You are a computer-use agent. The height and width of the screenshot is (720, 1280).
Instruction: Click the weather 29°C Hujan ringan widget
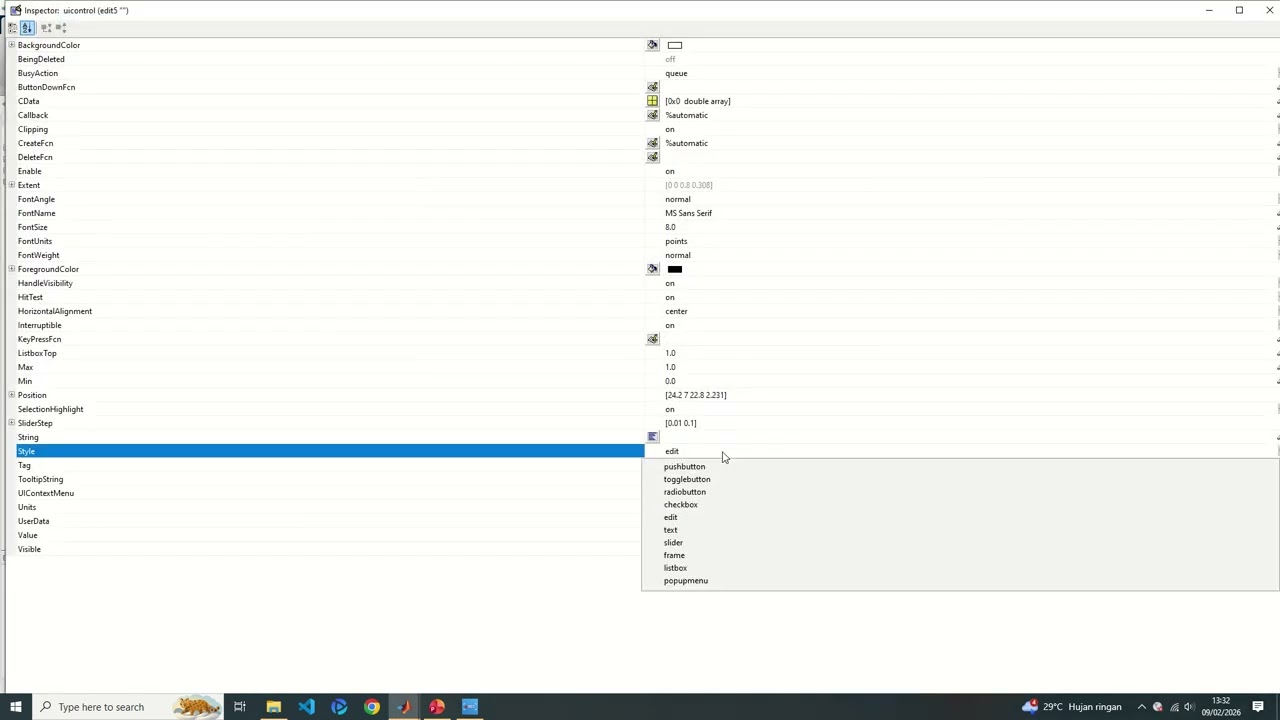1071,707
